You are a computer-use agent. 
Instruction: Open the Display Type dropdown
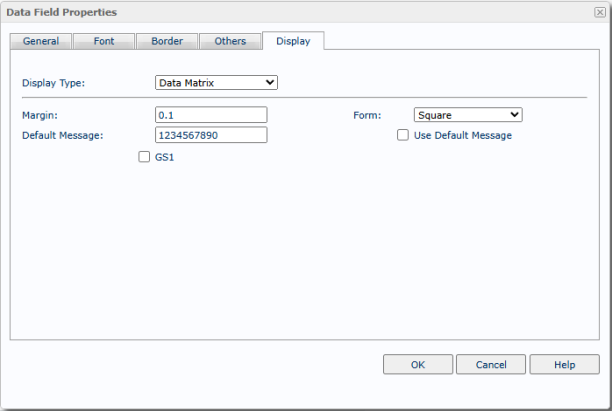click(216, 82)
